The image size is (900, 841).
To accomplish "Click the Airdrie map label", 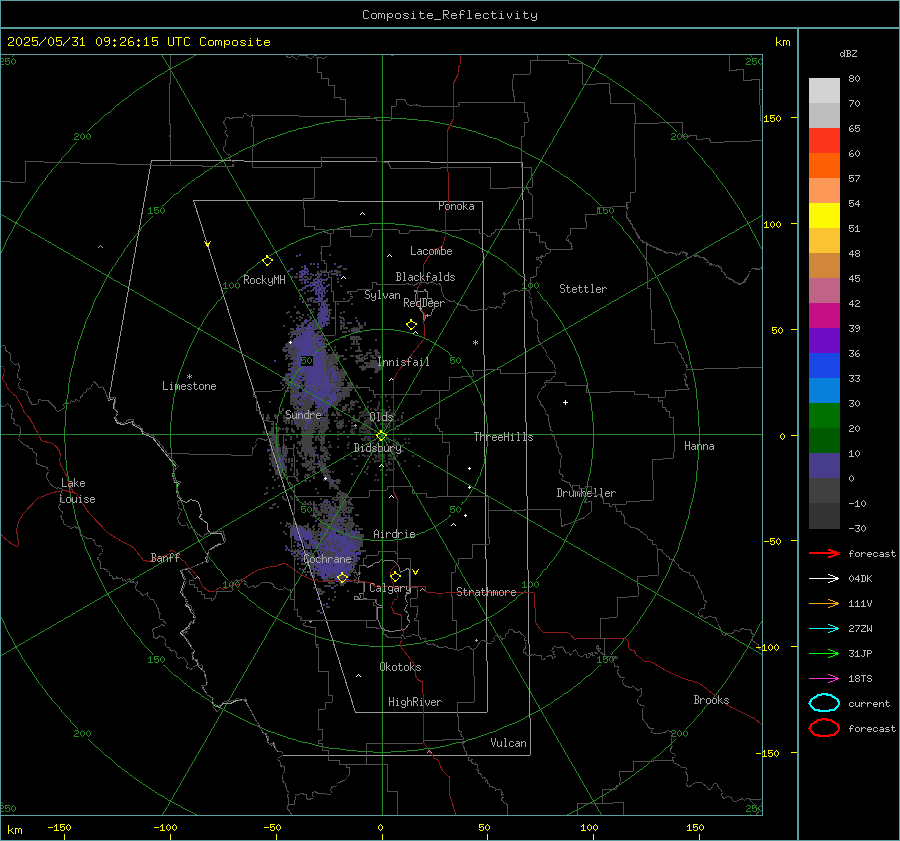I will [x=394, y=534].
